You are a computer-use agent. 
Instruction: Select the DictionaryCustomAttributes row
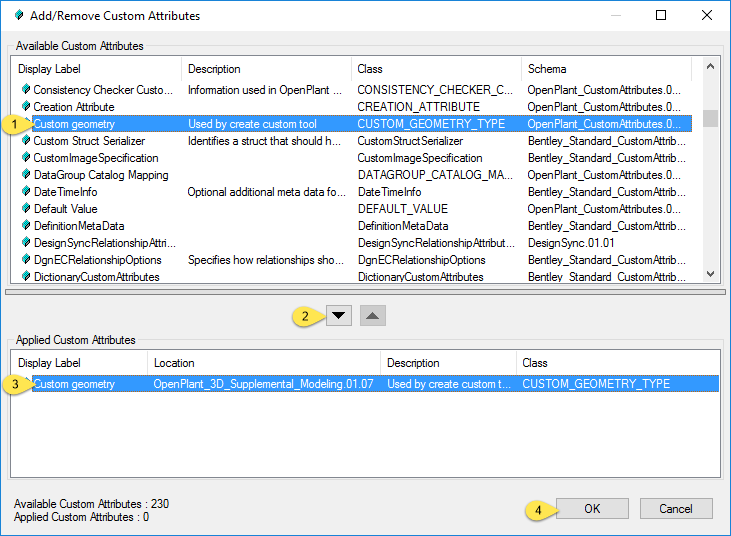click(x=96, y=277)
